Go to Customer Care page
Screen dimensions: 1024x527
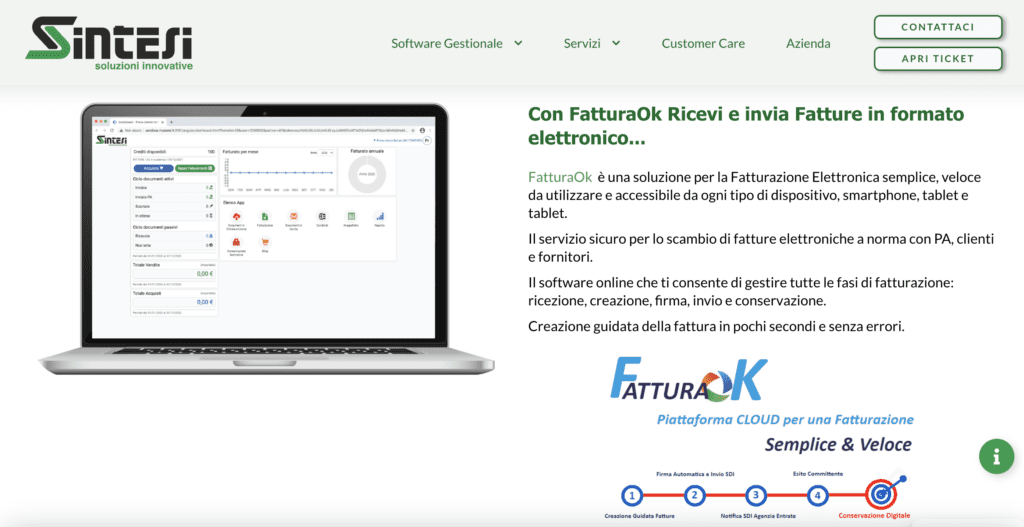(703, 44)
